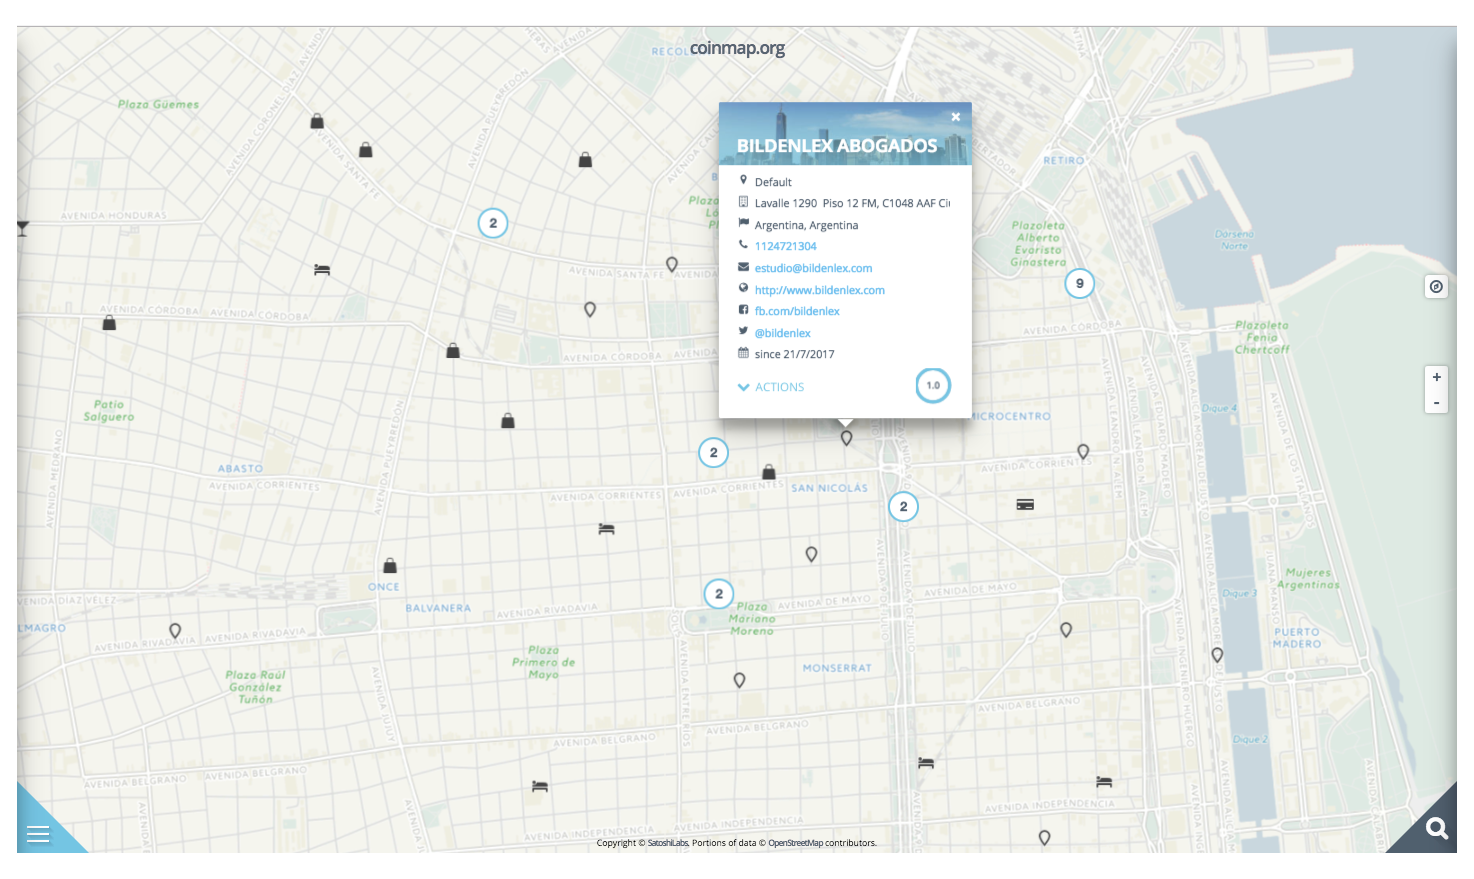
Task: Select shopping bag marker next to Corrientes cluster
Action: coord(768,472)
